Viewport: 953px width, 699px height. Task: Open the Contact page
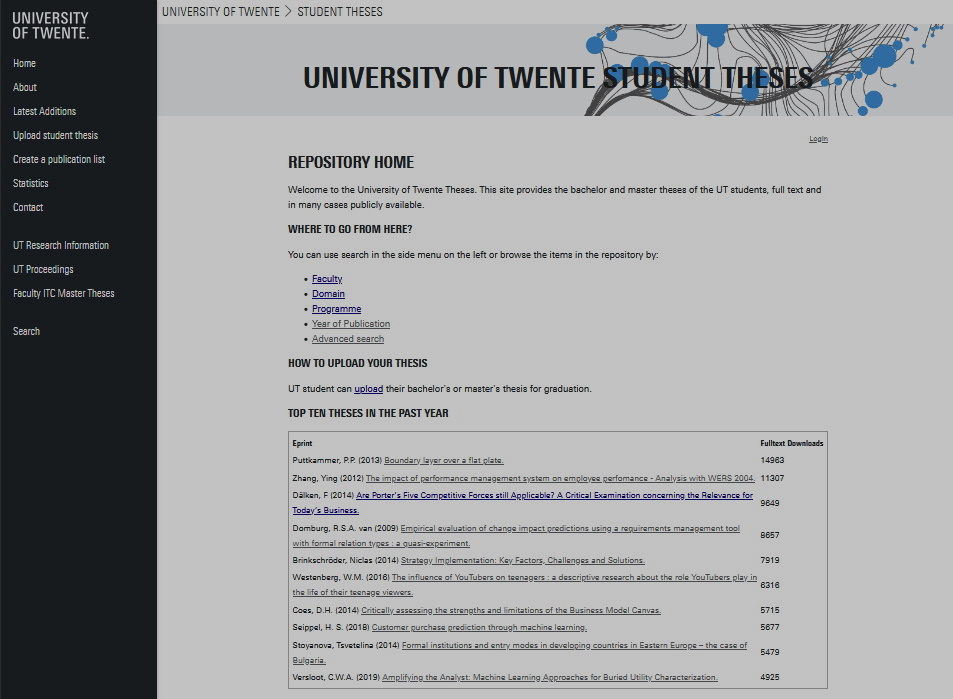click(27, 207)
